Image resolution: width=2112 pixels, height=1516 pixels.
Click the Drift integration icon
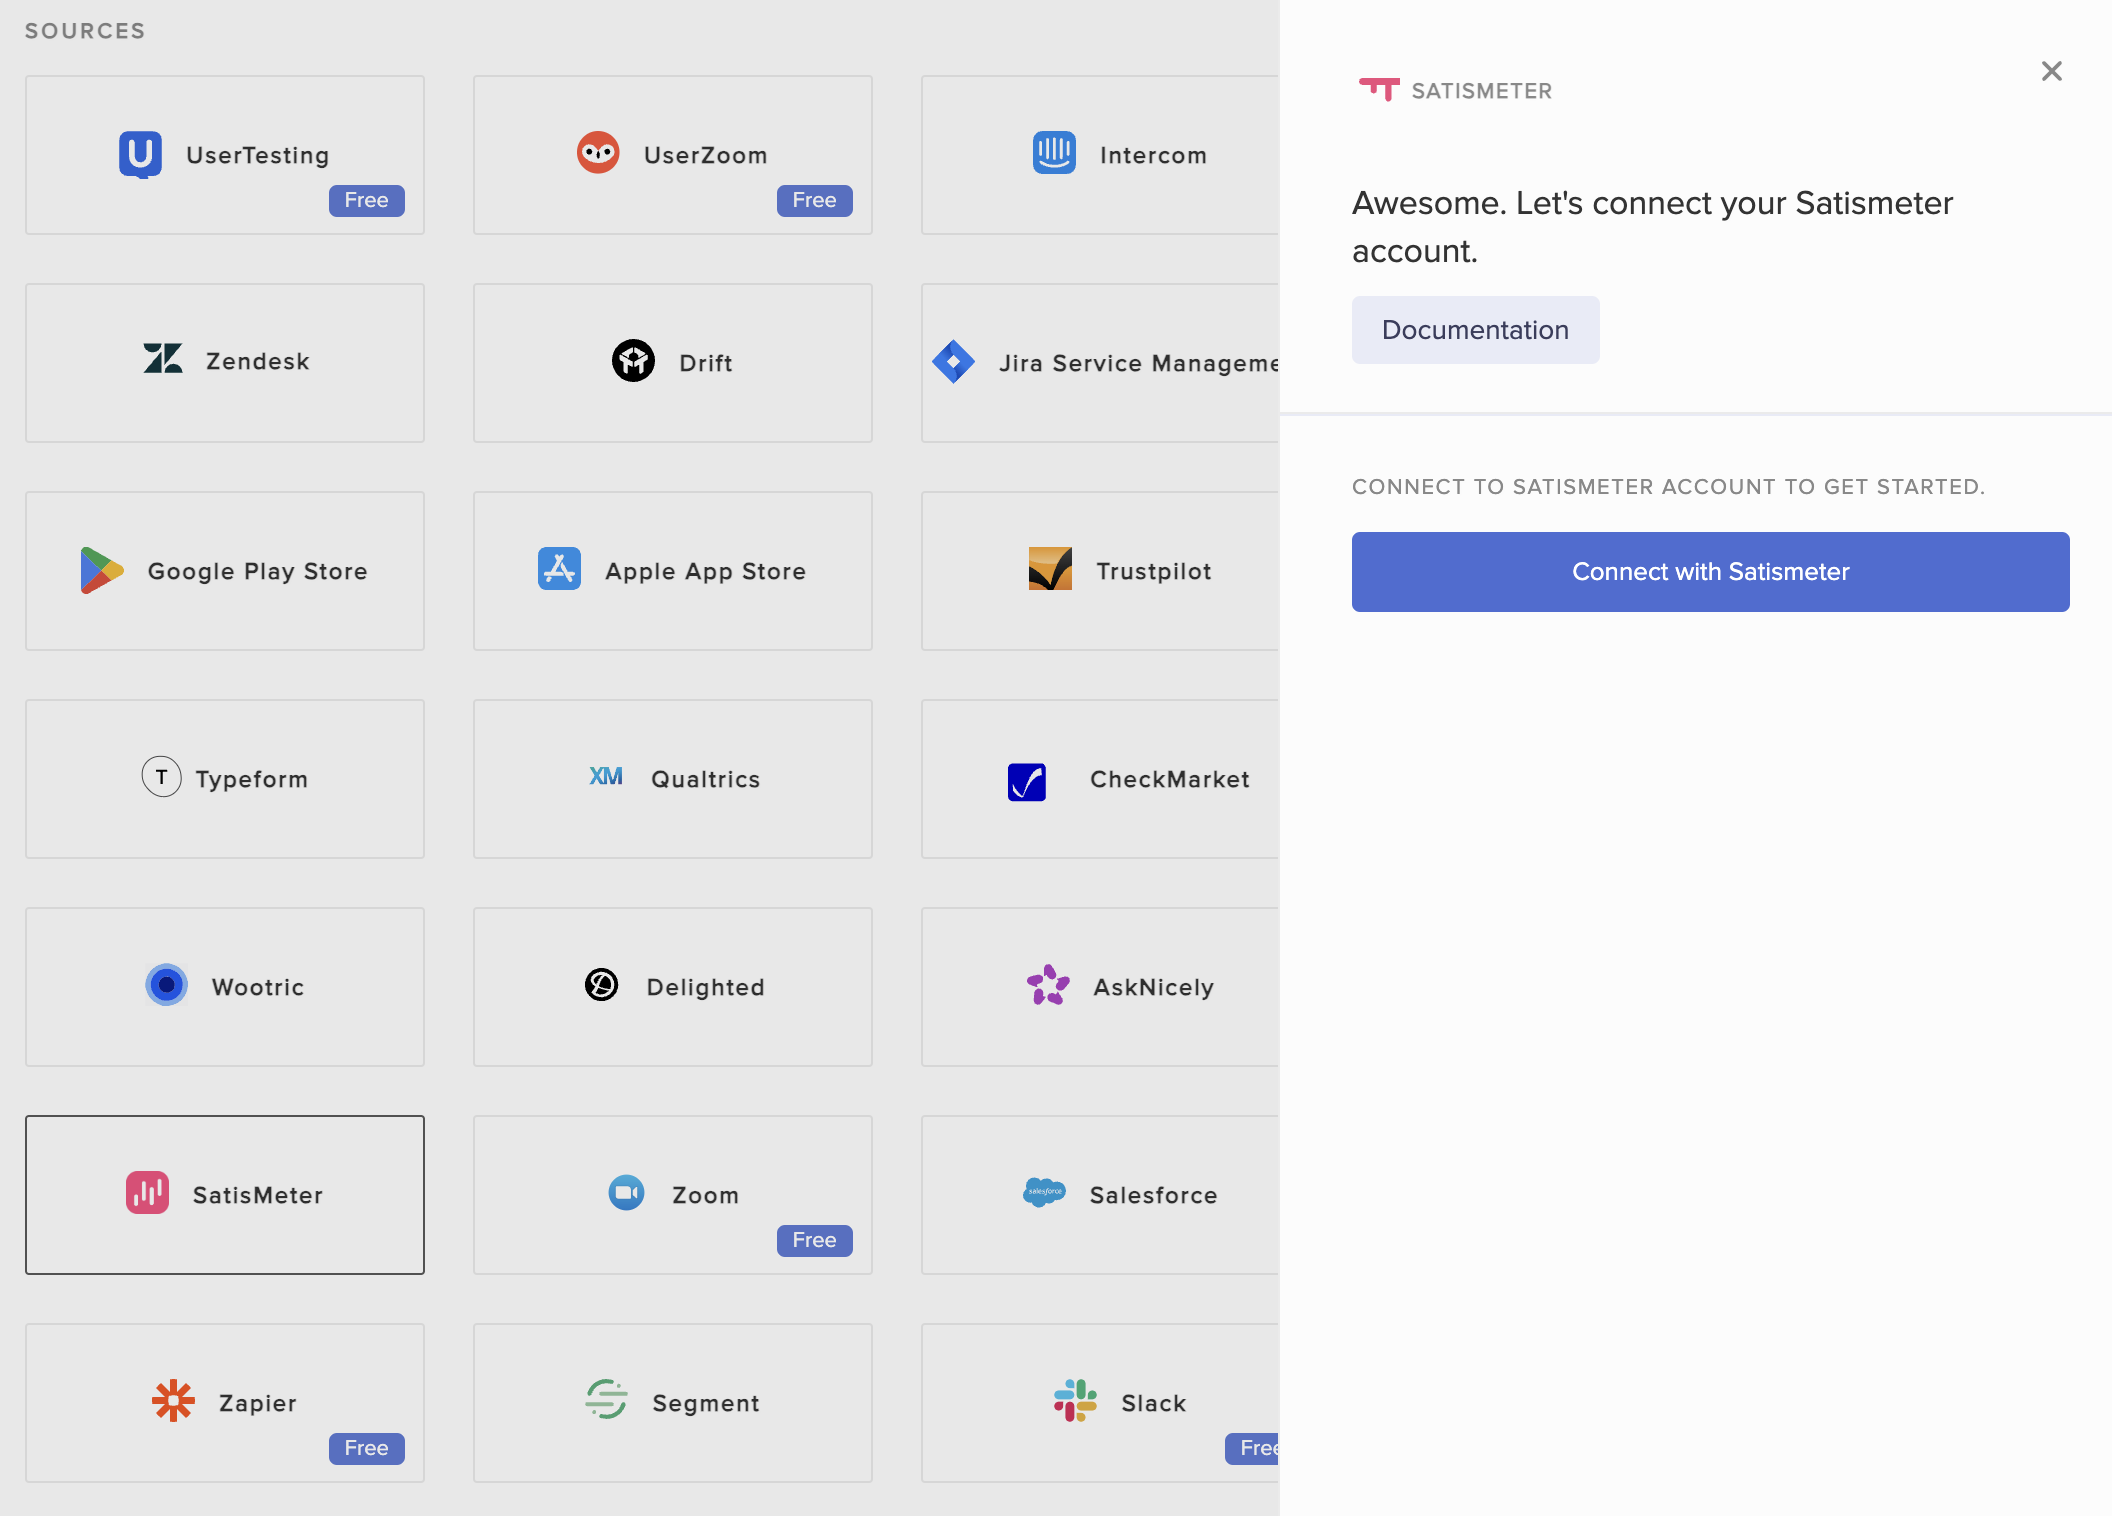(632, 362)
